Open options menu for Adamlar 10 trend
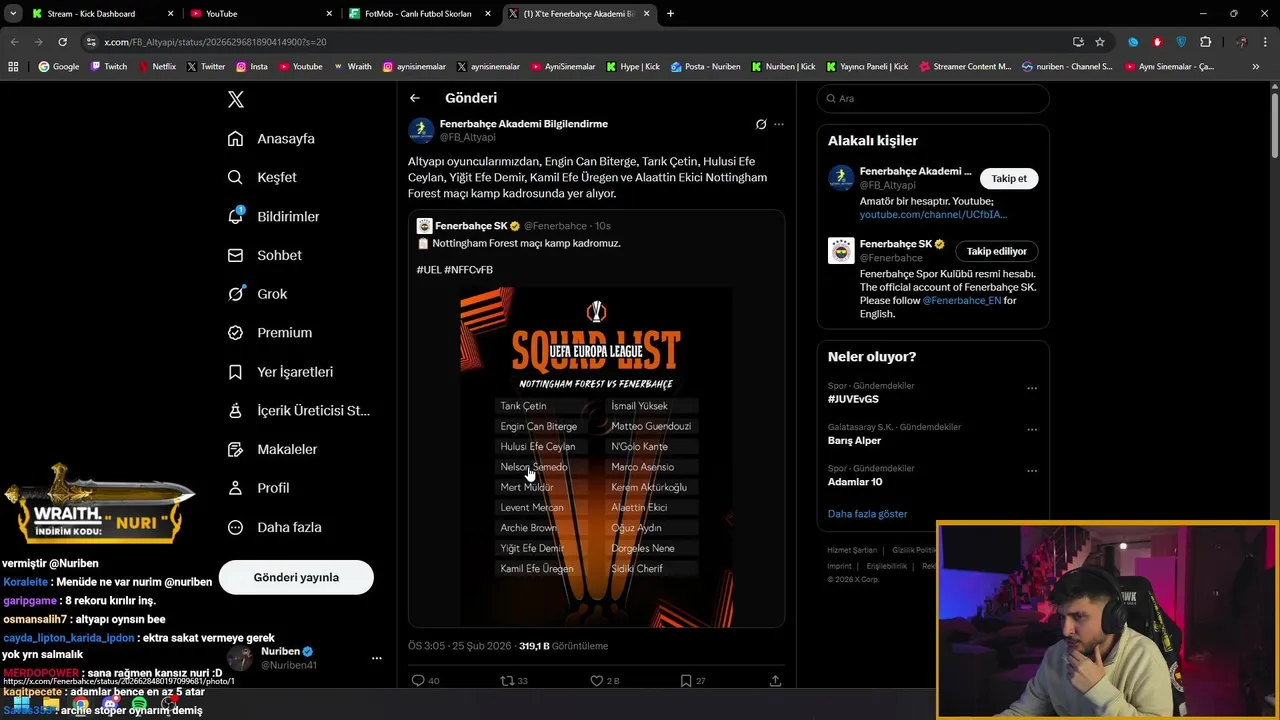Viewport: 1280px width, 720px height. coord(1032,471)
